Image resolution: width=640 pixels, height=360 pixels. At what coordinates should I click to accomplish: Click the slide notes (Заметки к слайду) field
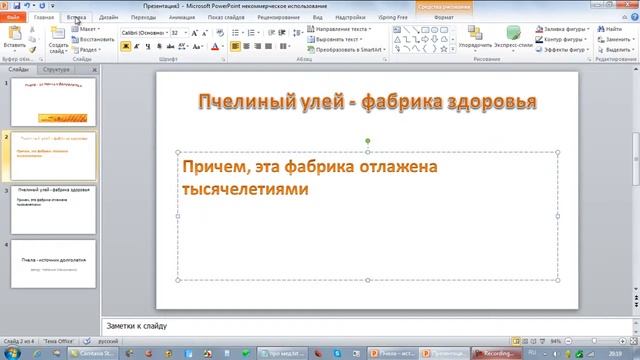pyautogui.click(x=367, y=326)
